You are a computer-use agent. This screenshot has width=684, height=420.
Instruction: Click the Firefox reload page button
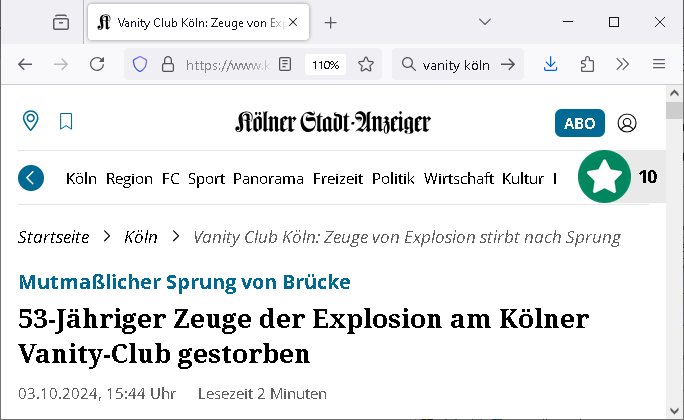[97, 64]
